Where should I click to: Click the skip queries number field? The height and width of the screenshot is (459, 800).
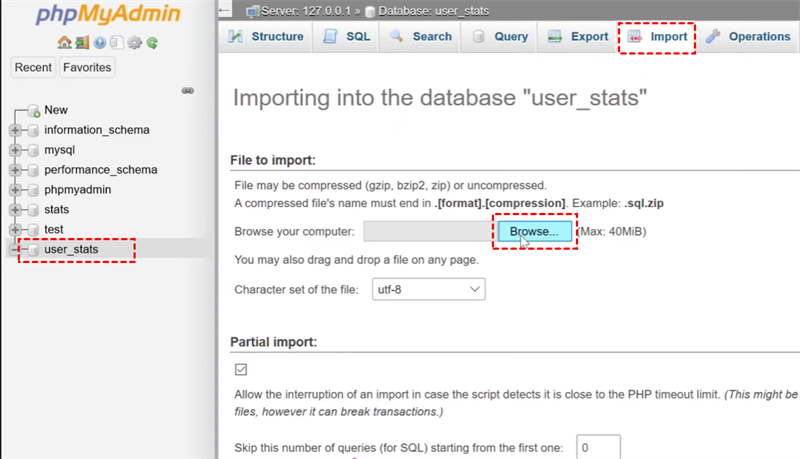tap(598, 447)
